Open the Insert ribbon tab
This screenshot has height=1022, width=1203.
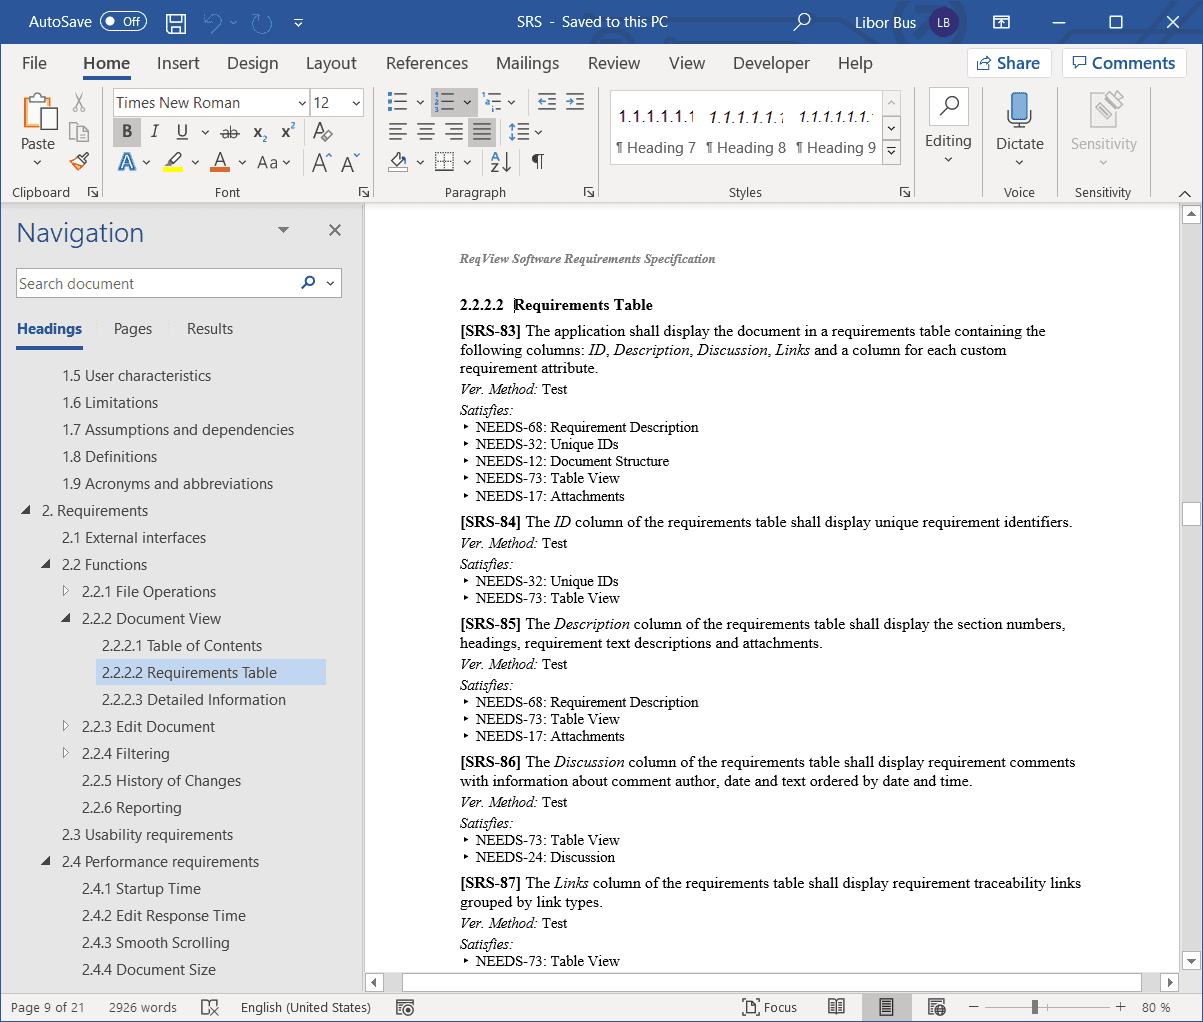coord(178,63)
